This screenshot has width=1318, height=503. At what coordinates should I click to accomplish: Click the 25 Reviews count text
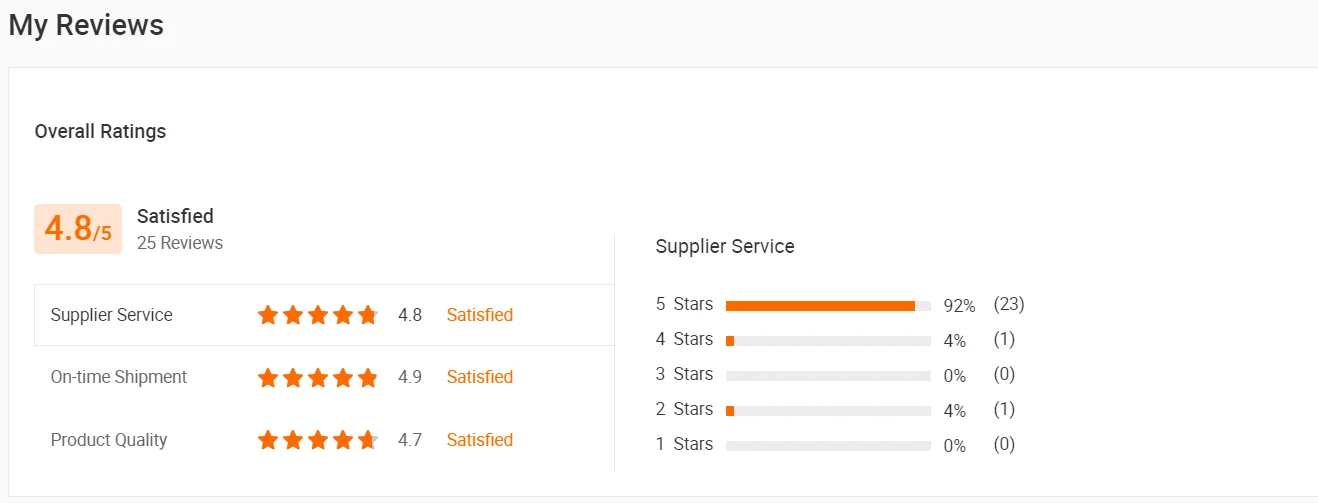[x=180, y=243]
